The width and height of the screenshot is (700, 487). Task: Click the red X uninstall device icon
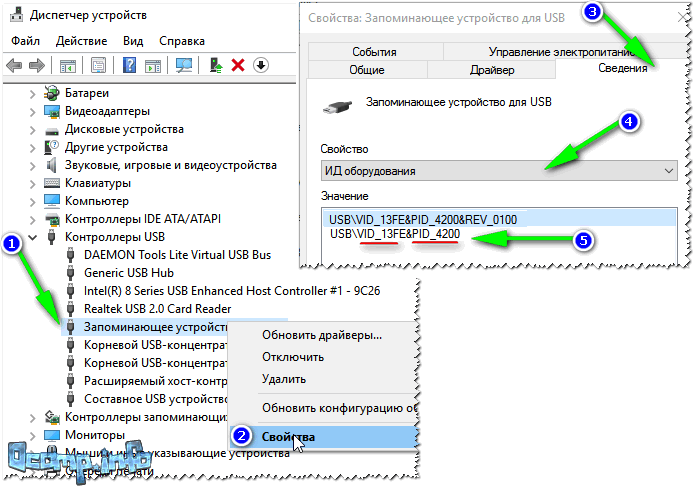tap(238, 65)
